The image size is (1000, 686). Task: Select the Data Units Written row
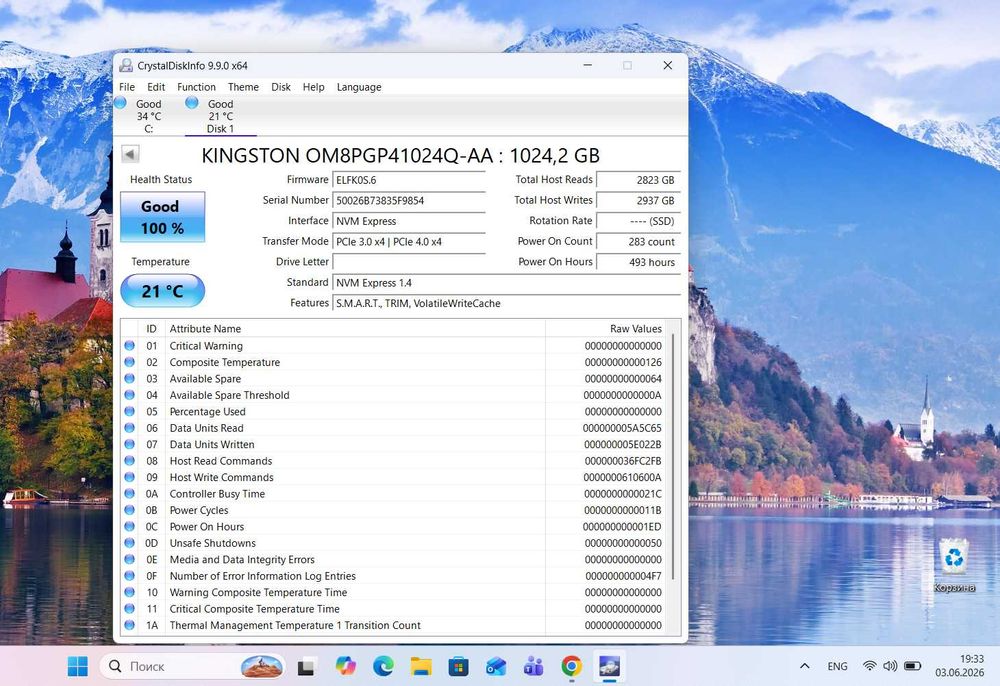click(393, 444)
